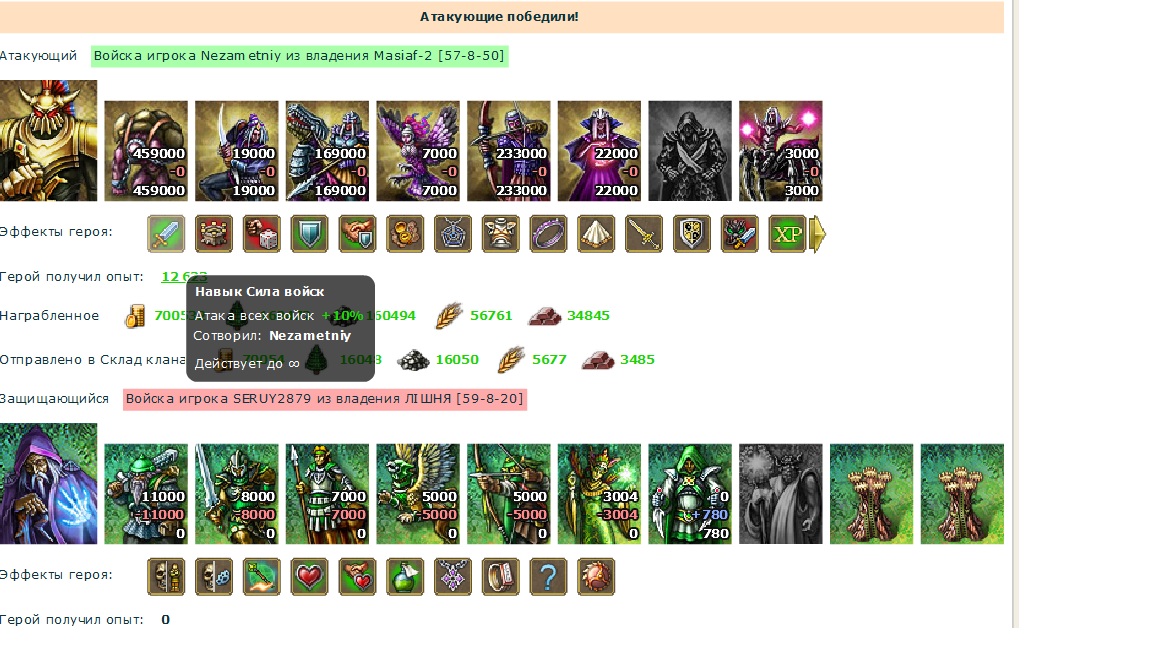Click the attacker hero portrait
The width and height of the screenshot is (1152, 648).
click(48, 140)
